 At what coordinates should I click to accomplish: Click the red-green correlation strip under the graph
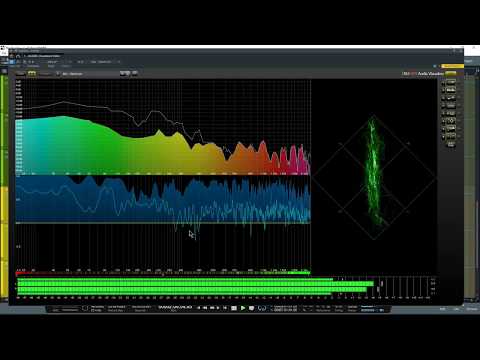163,273
